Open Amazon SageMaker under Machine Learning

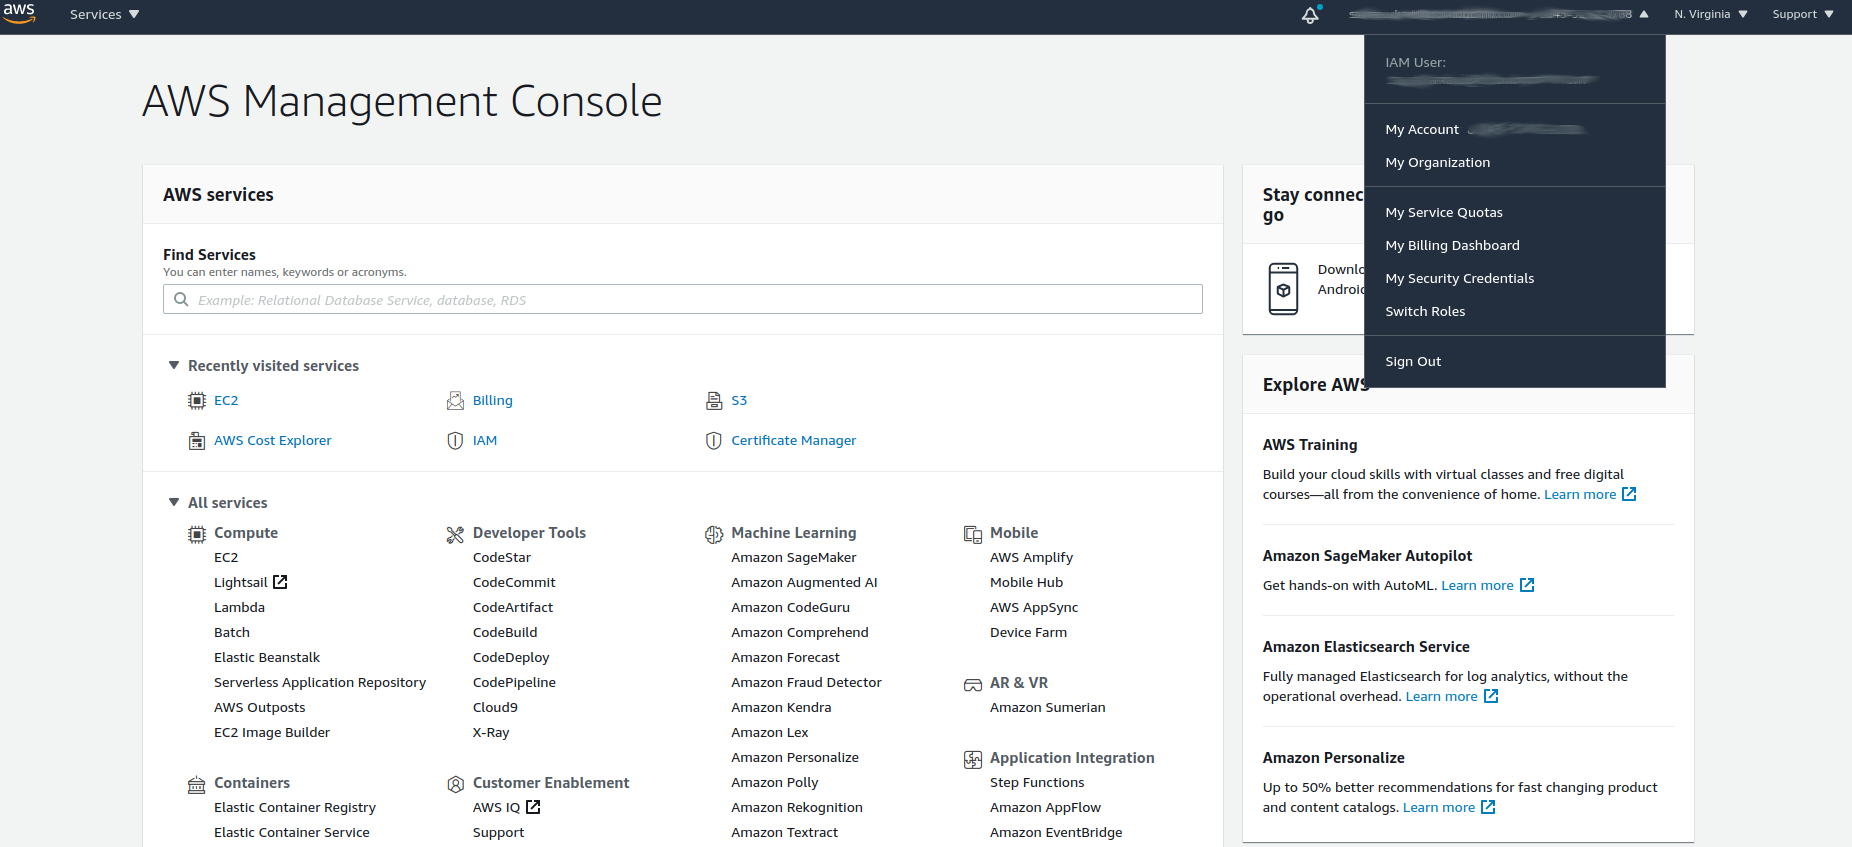click(794, 557)
